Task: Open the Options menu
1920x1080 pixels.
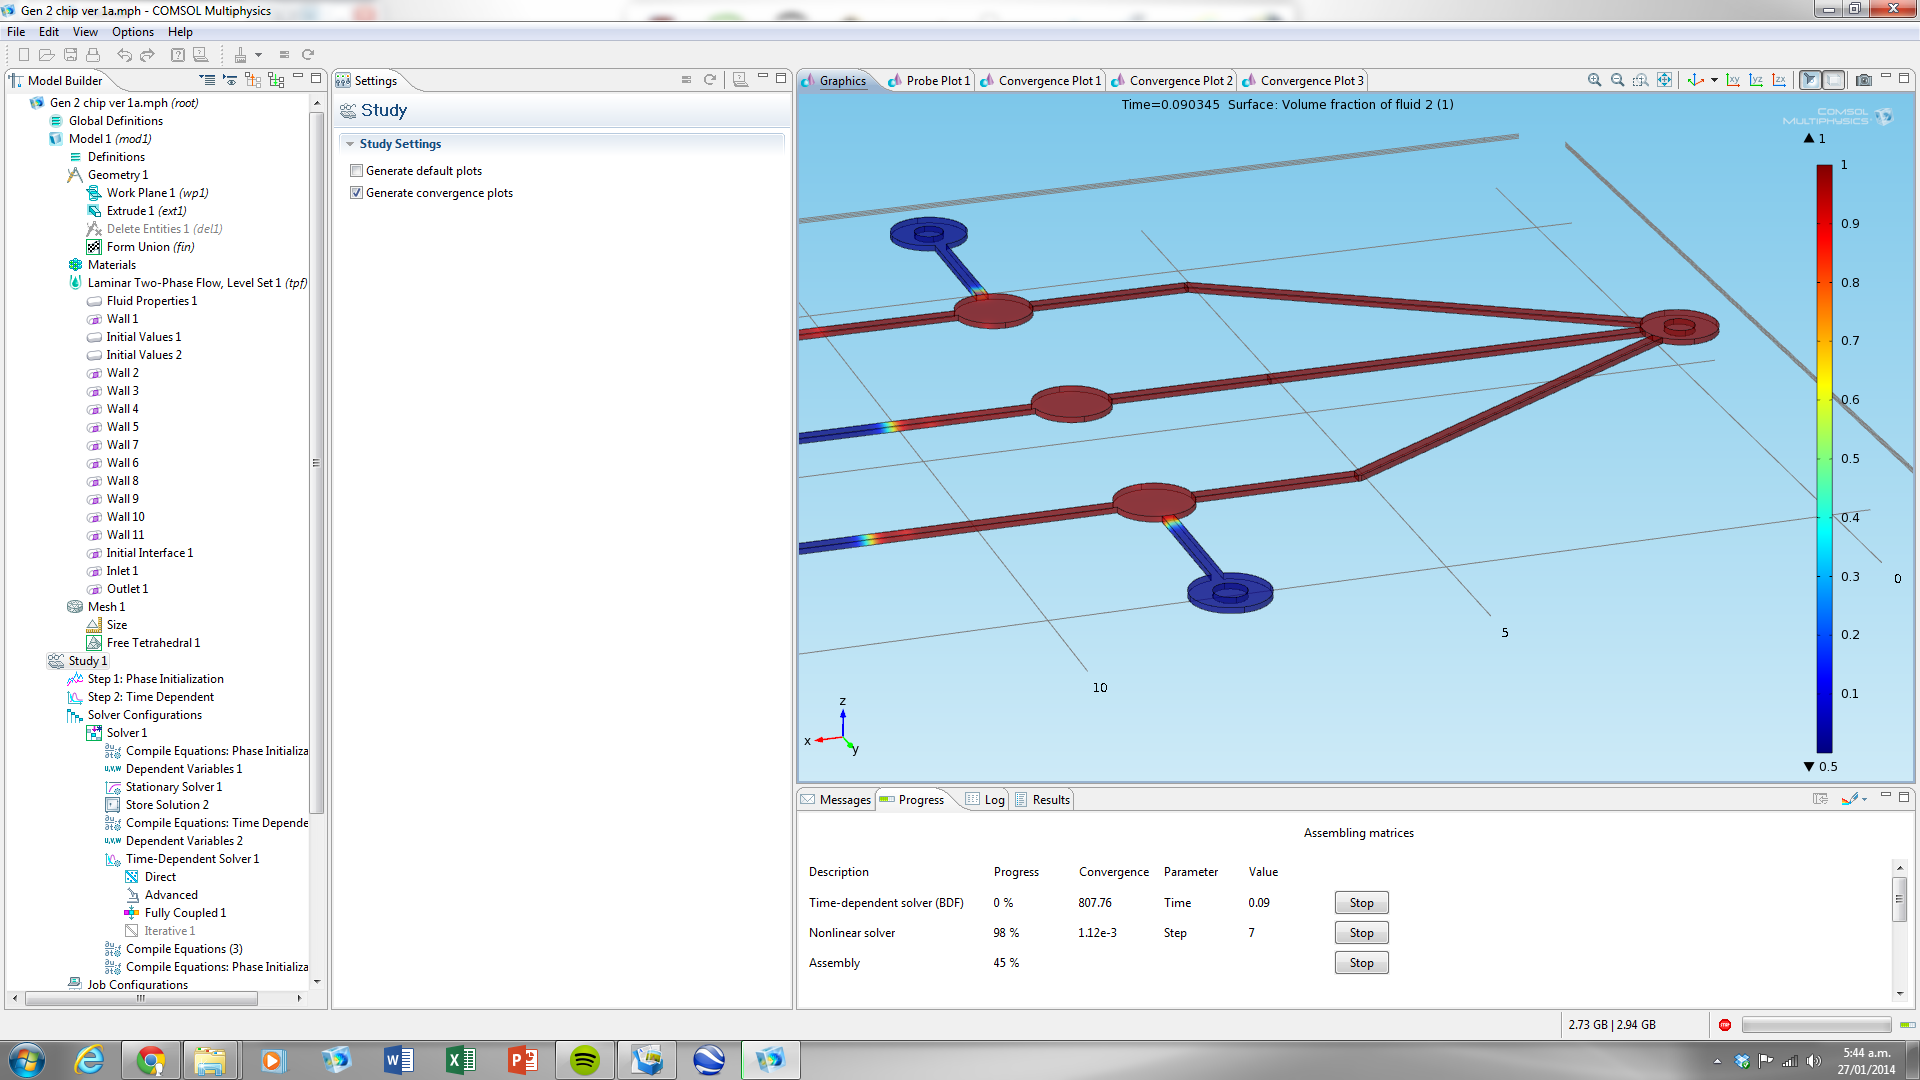Action: [x=133, y=32]
